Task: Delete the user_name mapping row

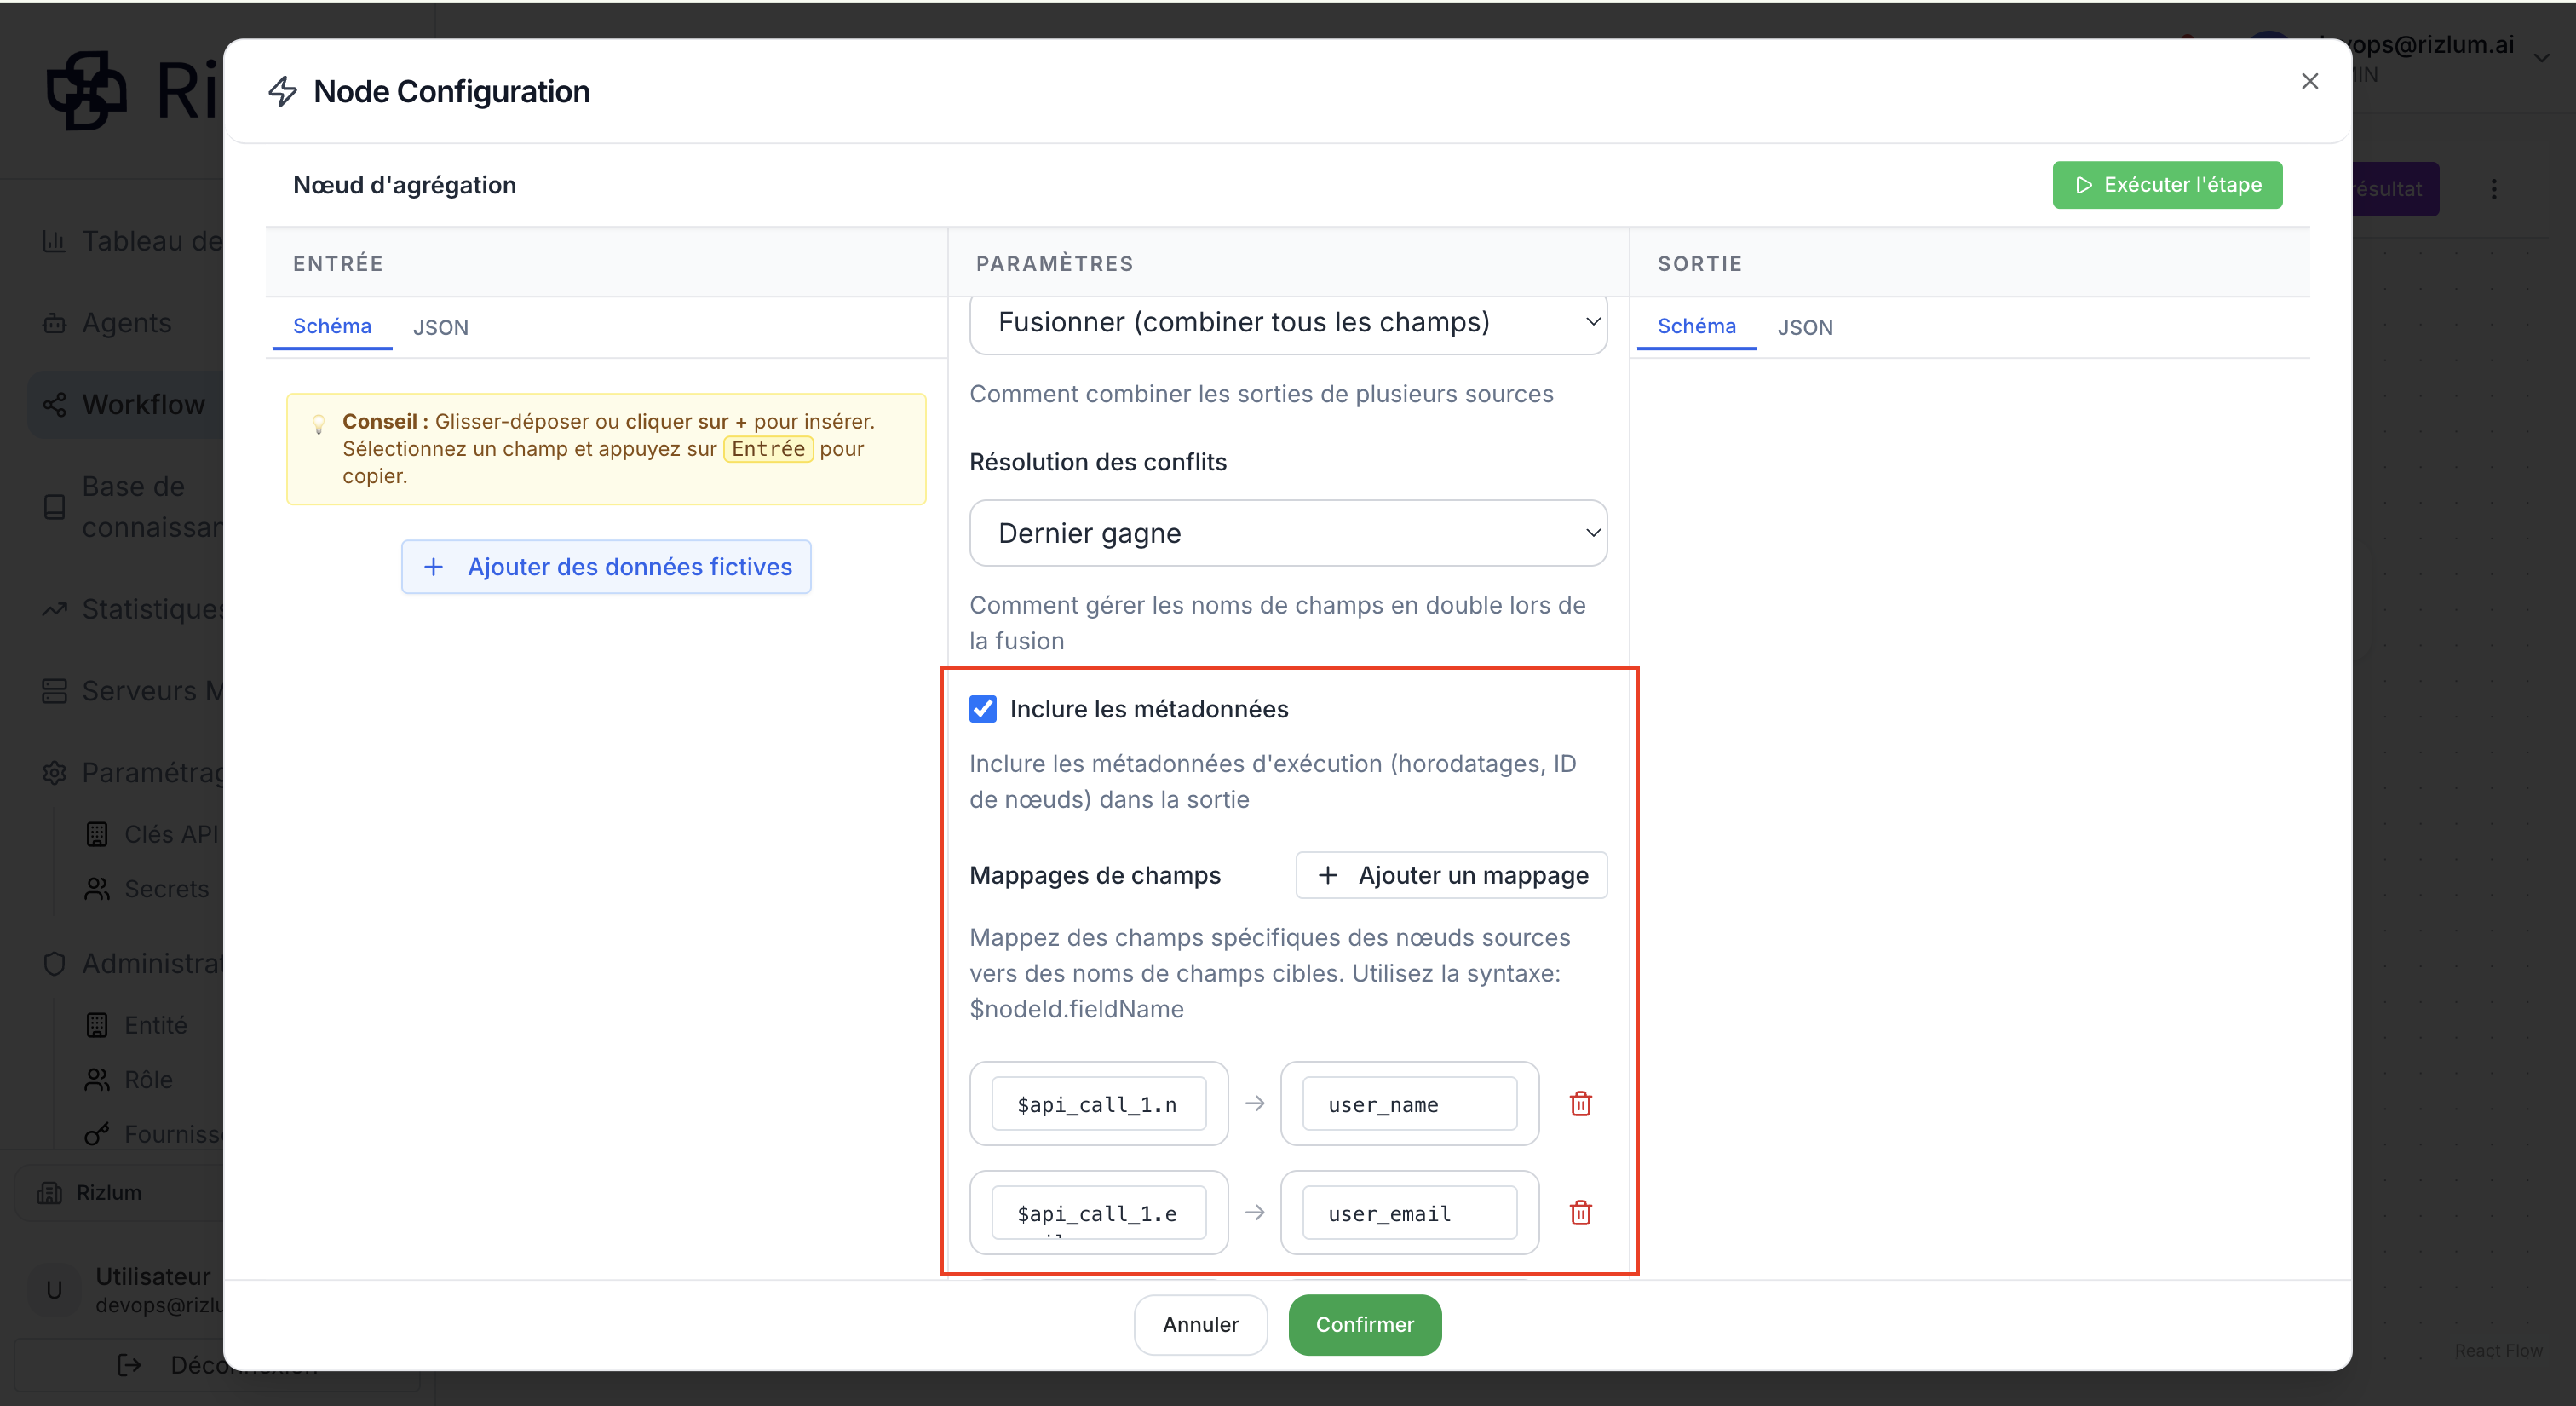Action: pyautogui.click(x=1580, y=1104)
